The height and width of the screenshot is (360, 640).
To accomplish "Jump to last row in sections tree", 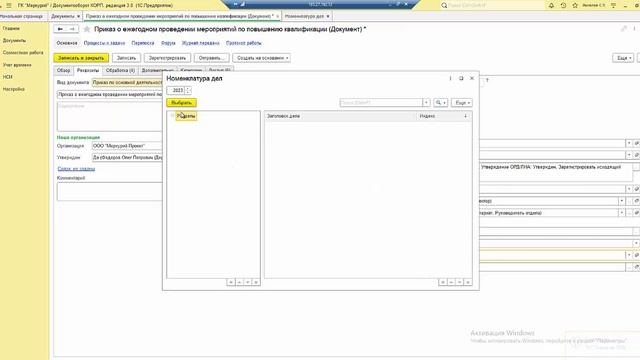I will (256, 282).
